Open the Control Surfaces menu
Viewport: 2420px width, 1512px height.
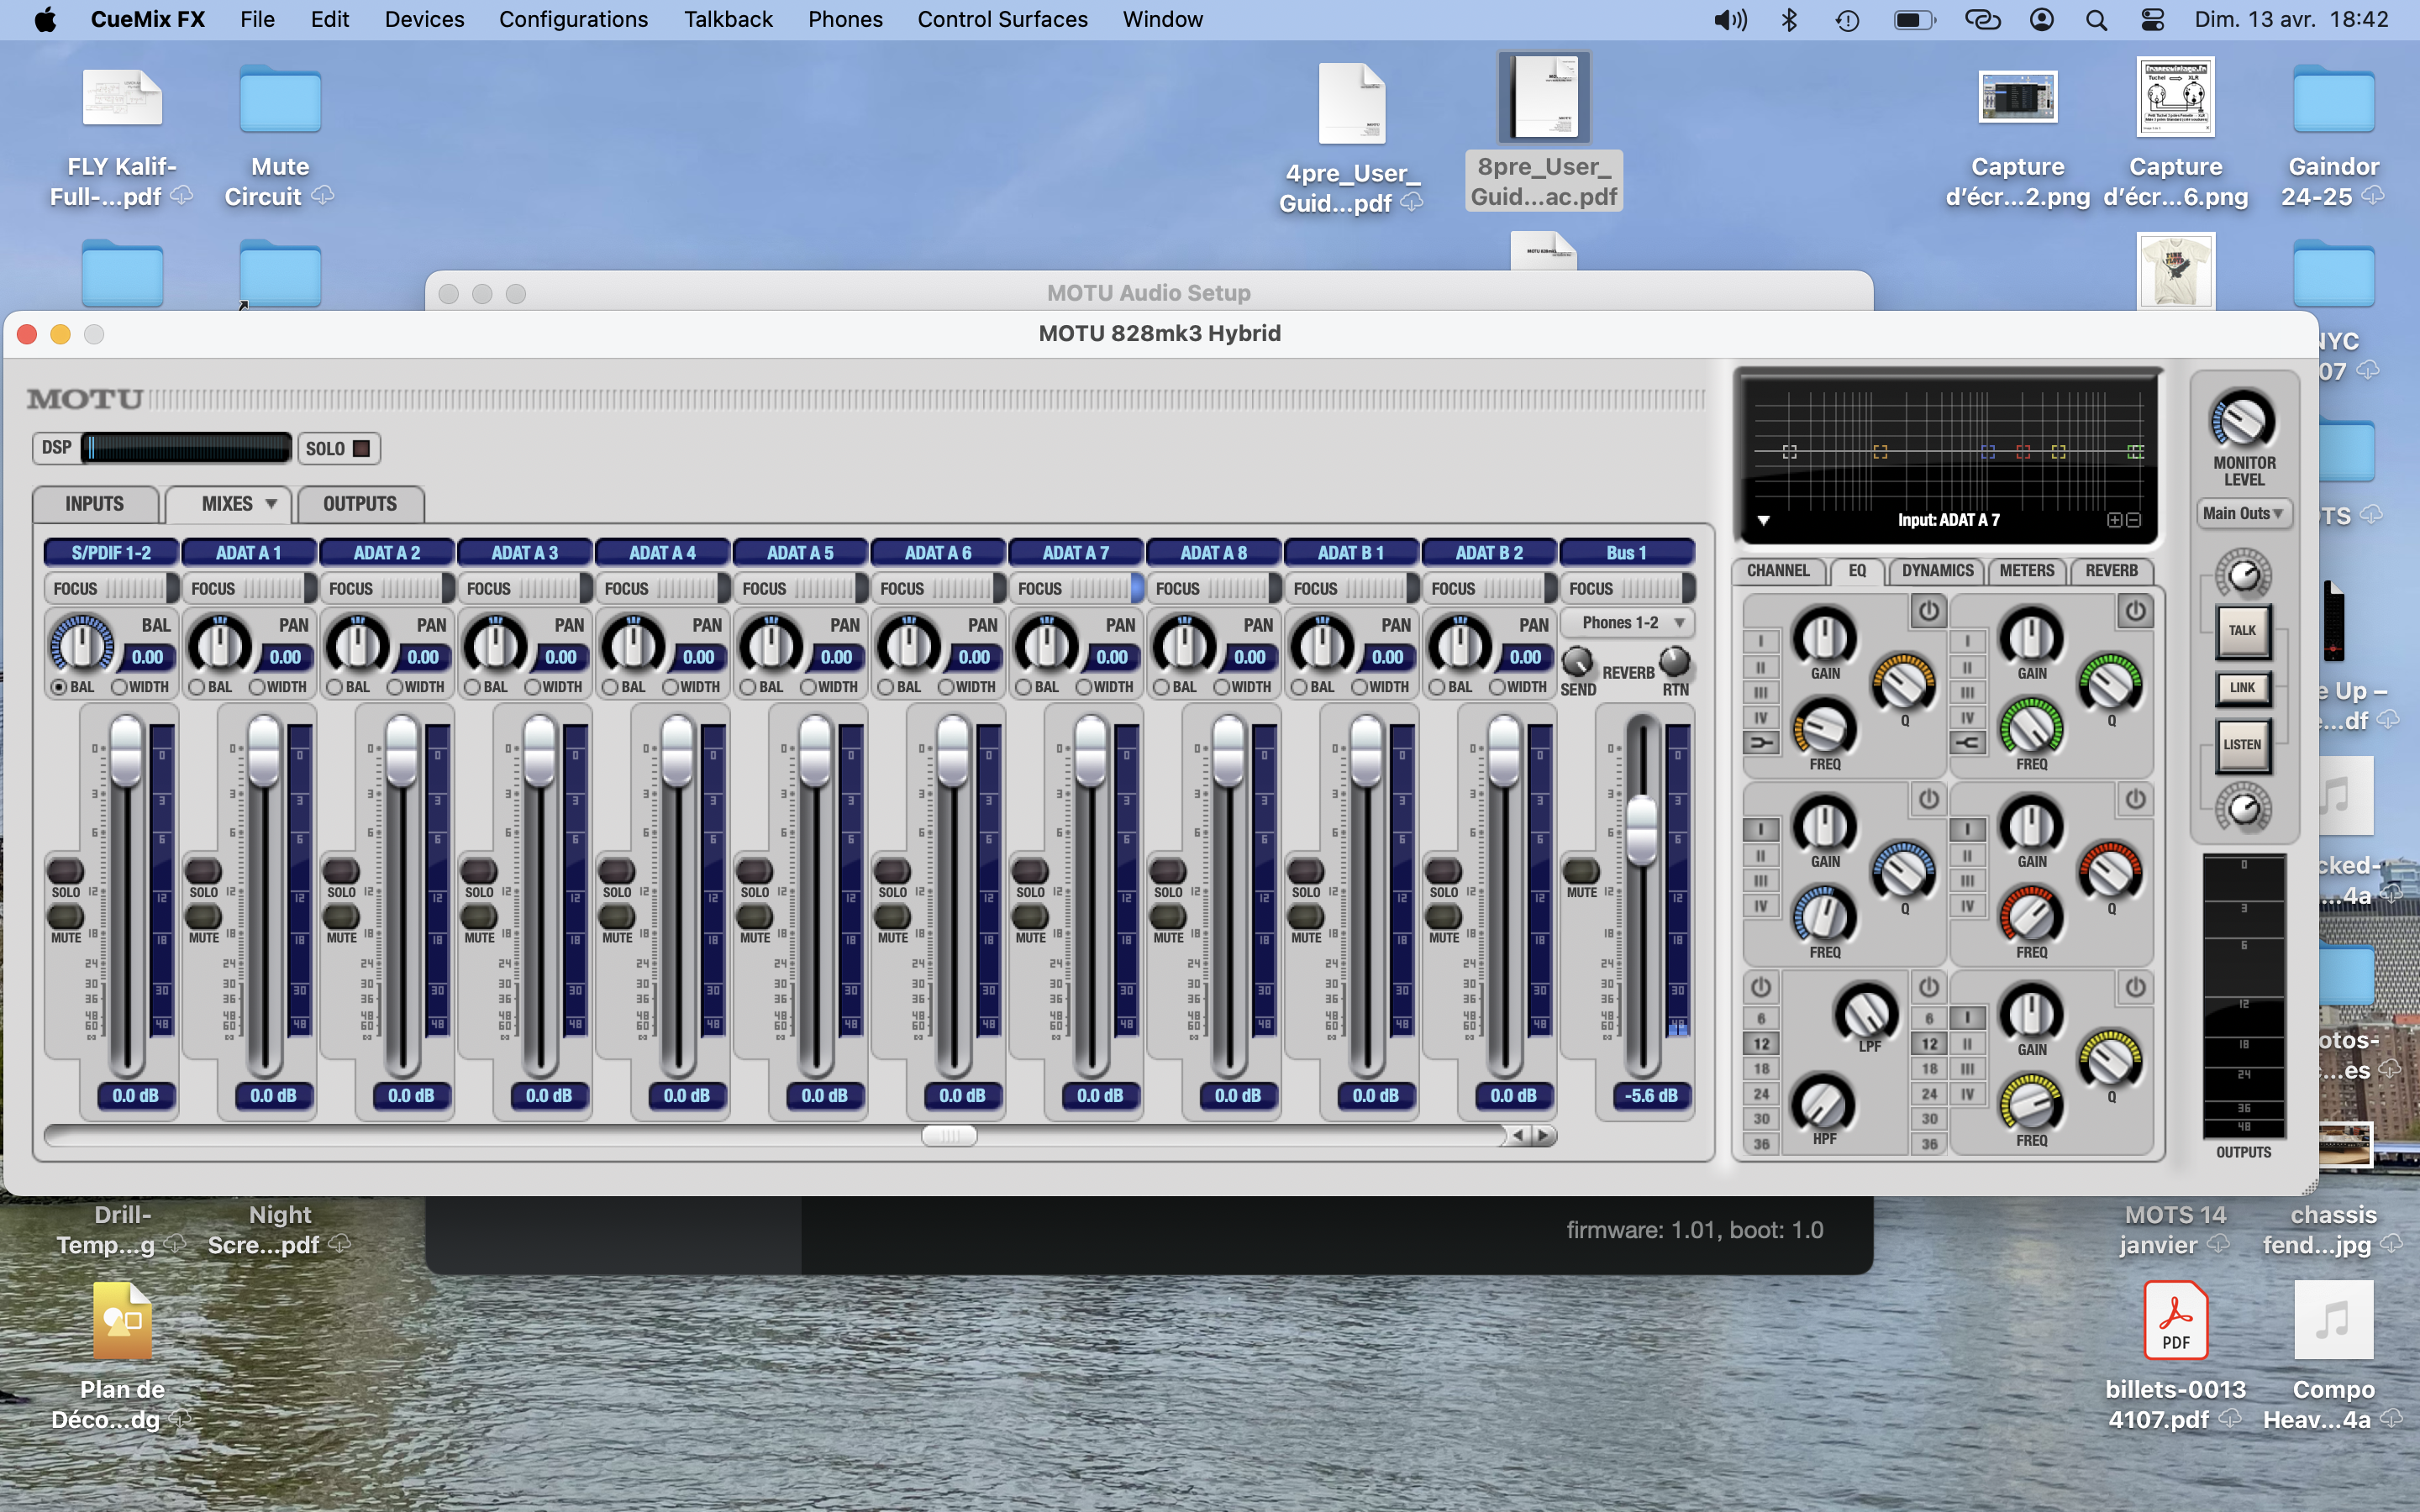pos(1002,20)
